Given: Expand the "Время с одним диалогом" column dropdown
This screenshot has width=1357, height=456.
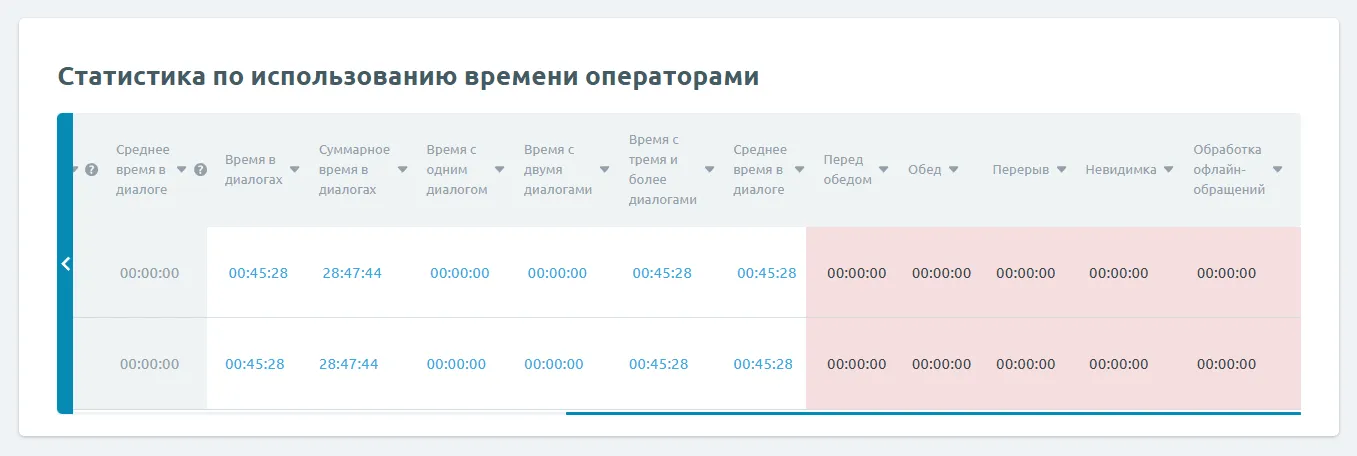Looking at the screenshot, I should [x=499, y=170].
